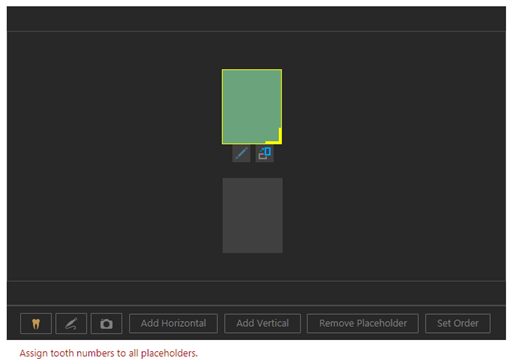This screenshot has width=513, height=362.
Task: Click the Add Horizontal button
Action: [173, 323]
